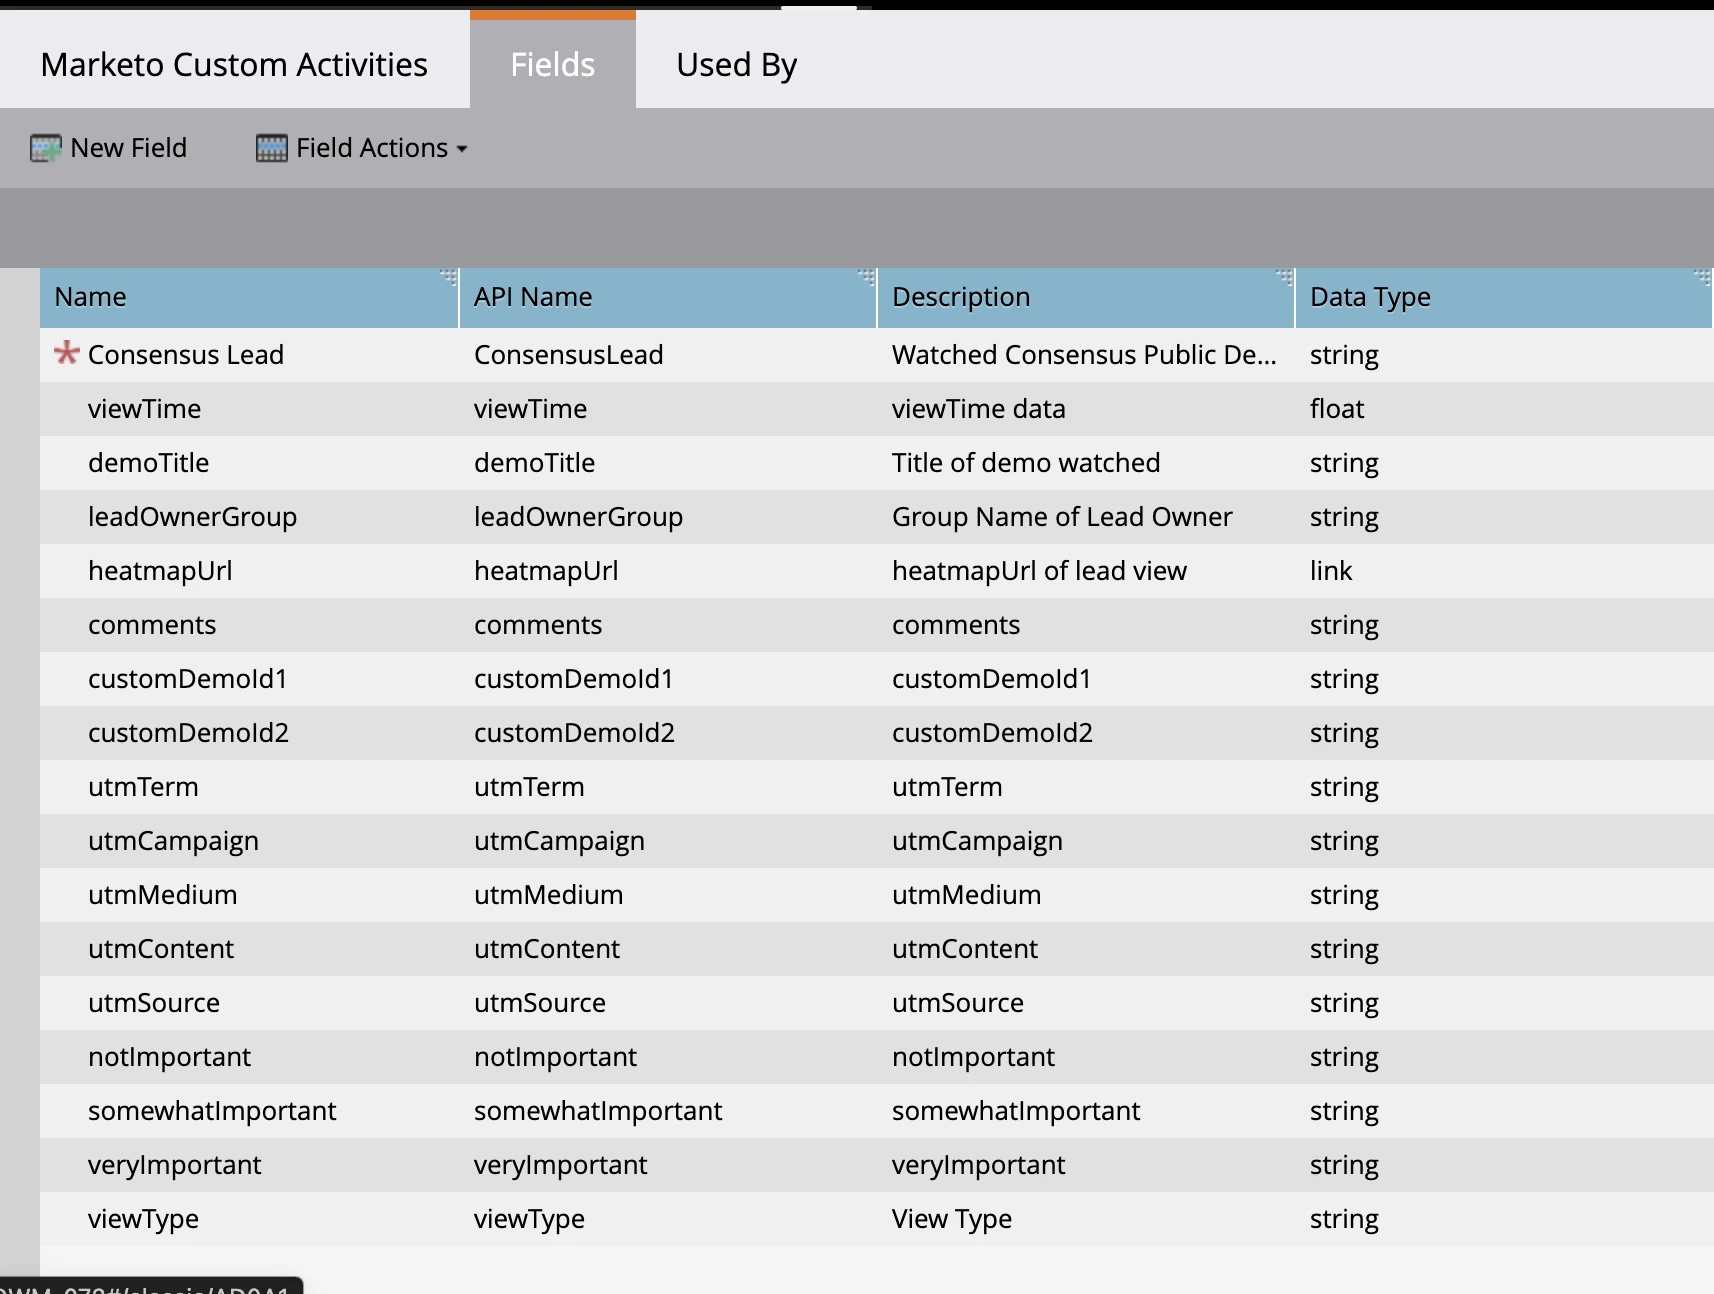Screen dimensions: 1714x1294
Task: Click the utmTerm row 'string' data type
Action: [1344, 787]
